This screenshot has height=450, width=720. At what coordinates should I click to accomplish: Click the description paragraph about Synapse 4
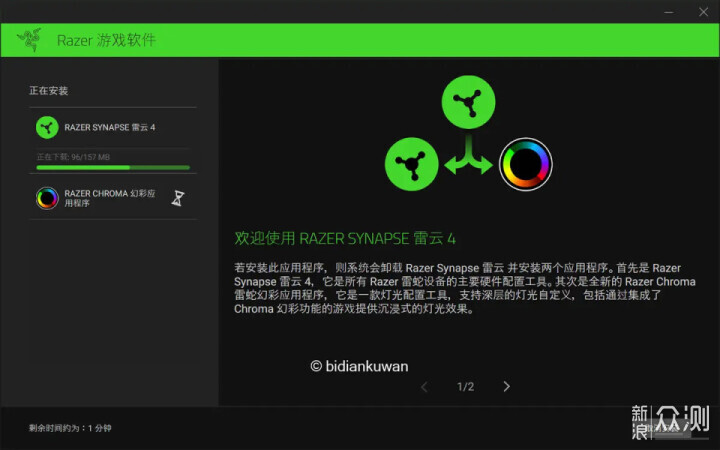tap(465, 288)
